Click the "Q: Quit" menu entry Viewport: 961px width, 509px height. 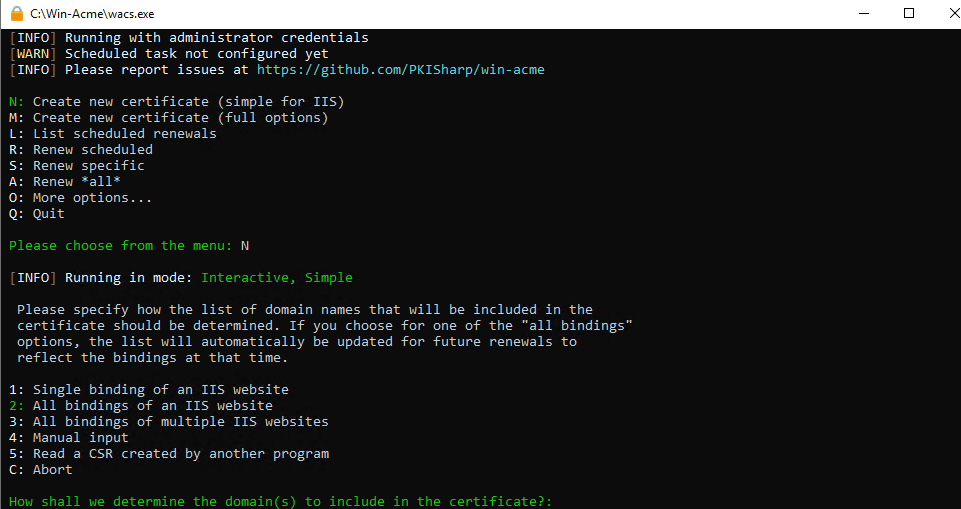click(x=37, y=214)
